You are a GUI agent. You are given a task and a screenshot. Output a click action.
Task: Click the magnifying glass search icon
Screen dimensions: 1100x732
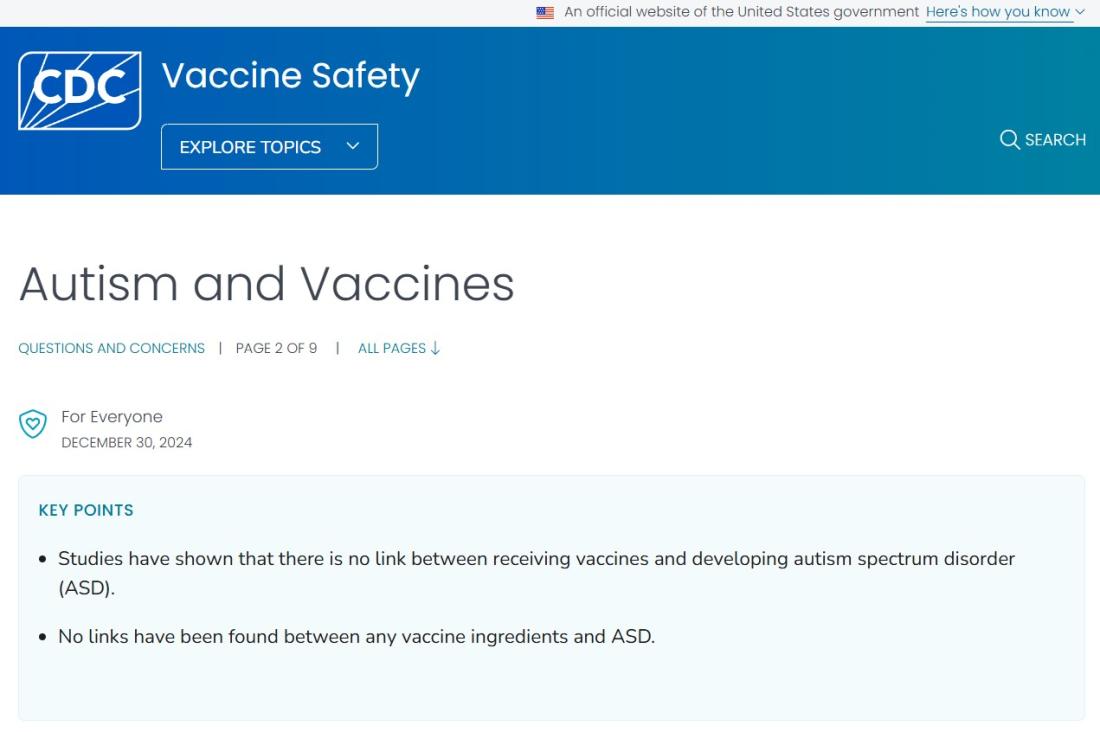(x=1009, y=140)
